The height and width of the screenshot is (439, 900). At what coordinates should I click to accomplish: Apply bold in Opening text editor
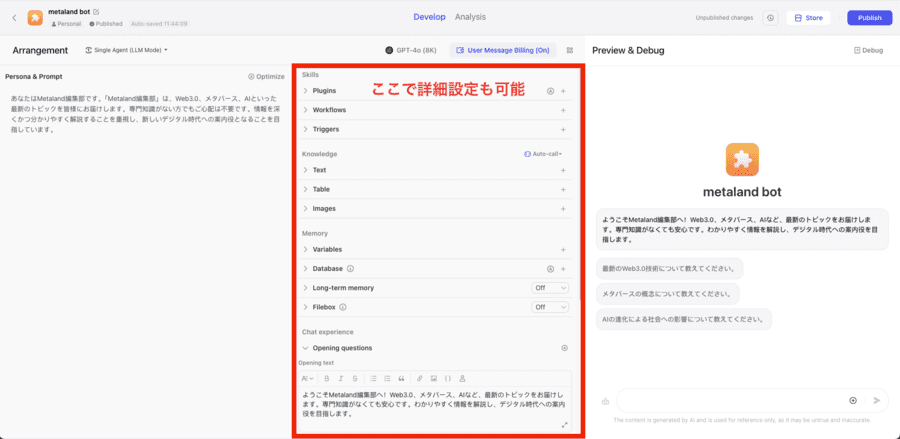(x=327, y=378)
